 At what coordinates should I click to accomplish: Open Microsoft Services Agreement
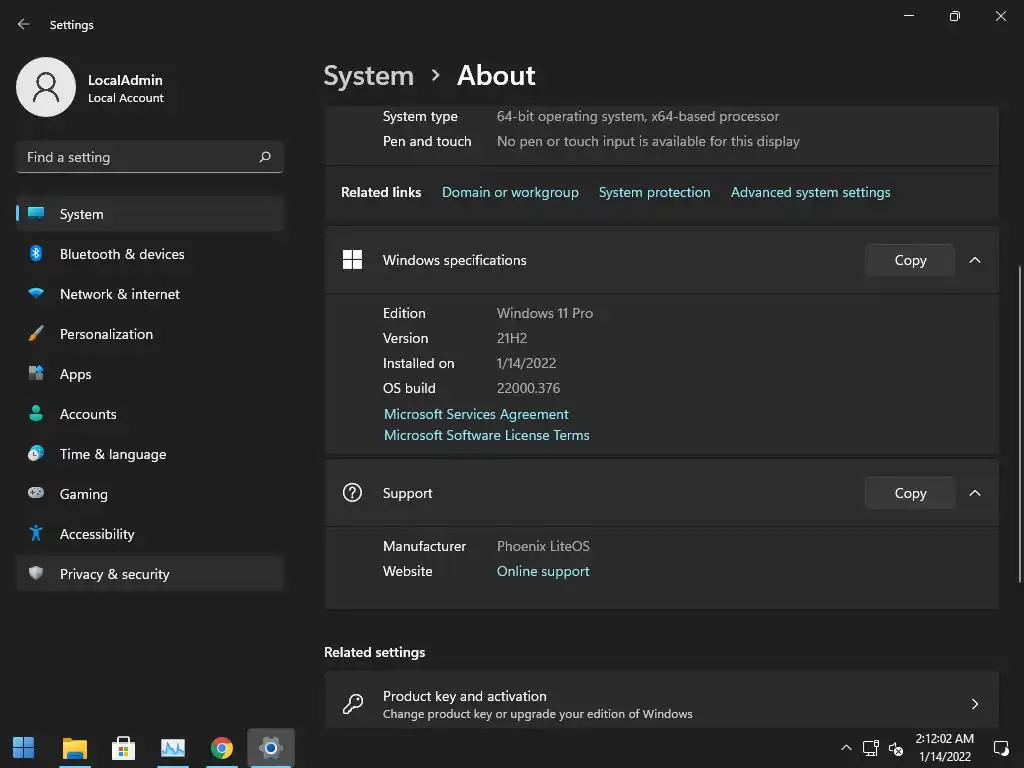coord(476,414)
